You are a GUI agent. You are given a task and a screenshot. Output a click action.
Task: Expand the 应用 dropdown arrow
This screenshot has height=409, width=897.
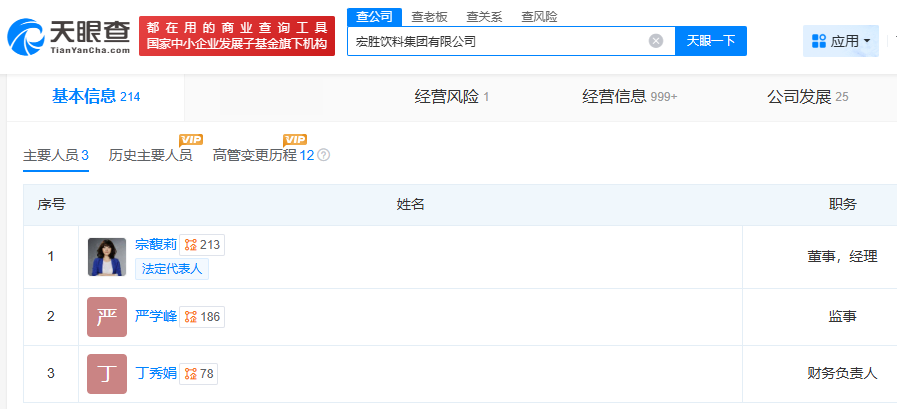[867, 41]
